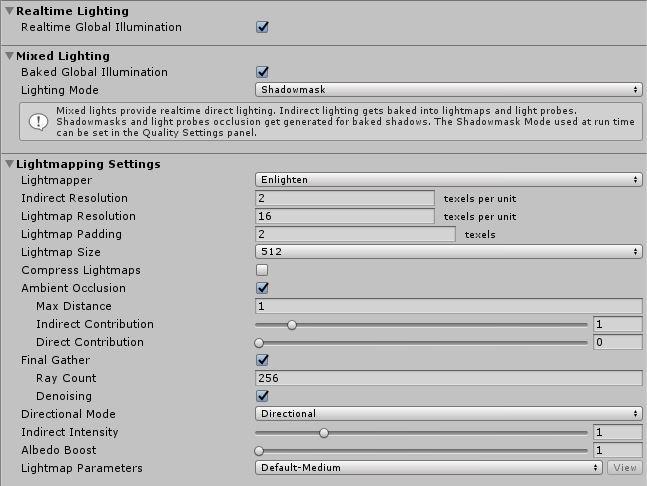Disable Realtime Global Illumination checkbox
This screenshot has height=486, width=647.
(x=262, y=27)
